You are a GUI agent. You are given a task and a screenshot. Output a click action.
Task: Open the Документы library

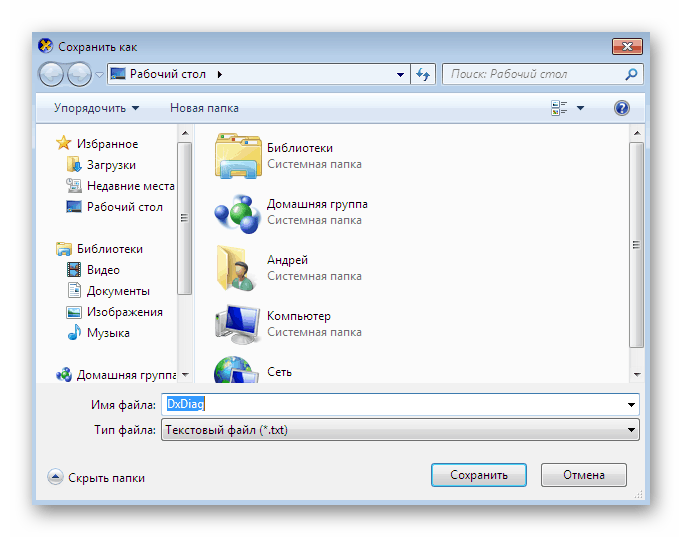(x=118, y=290)
